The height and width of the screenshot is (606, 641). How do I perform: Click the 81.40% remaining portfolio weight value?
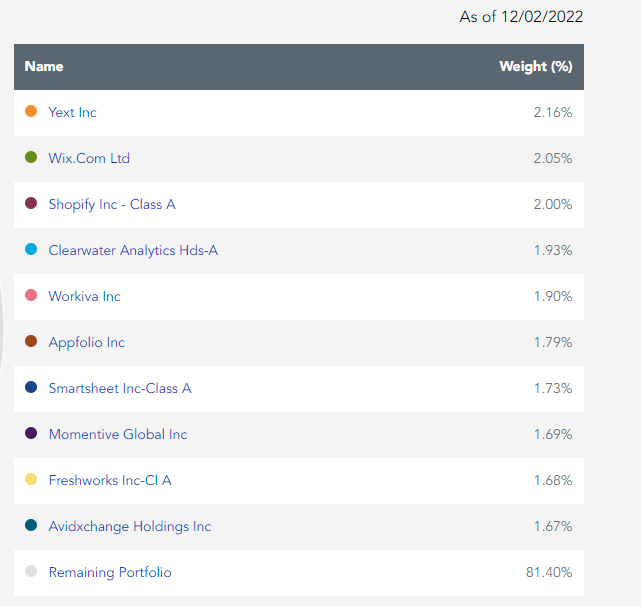point(549,572)
